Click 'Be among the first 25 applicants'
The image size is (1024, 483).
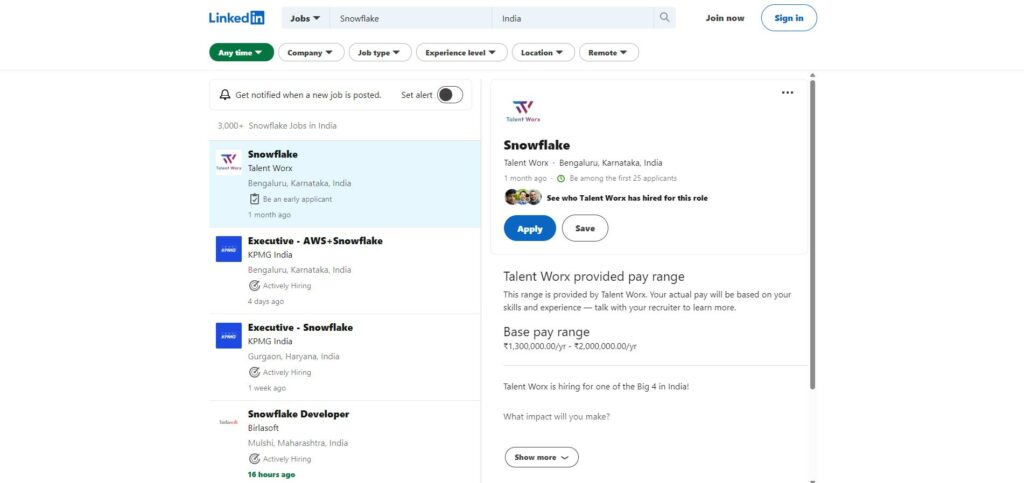tap(623, 178)
